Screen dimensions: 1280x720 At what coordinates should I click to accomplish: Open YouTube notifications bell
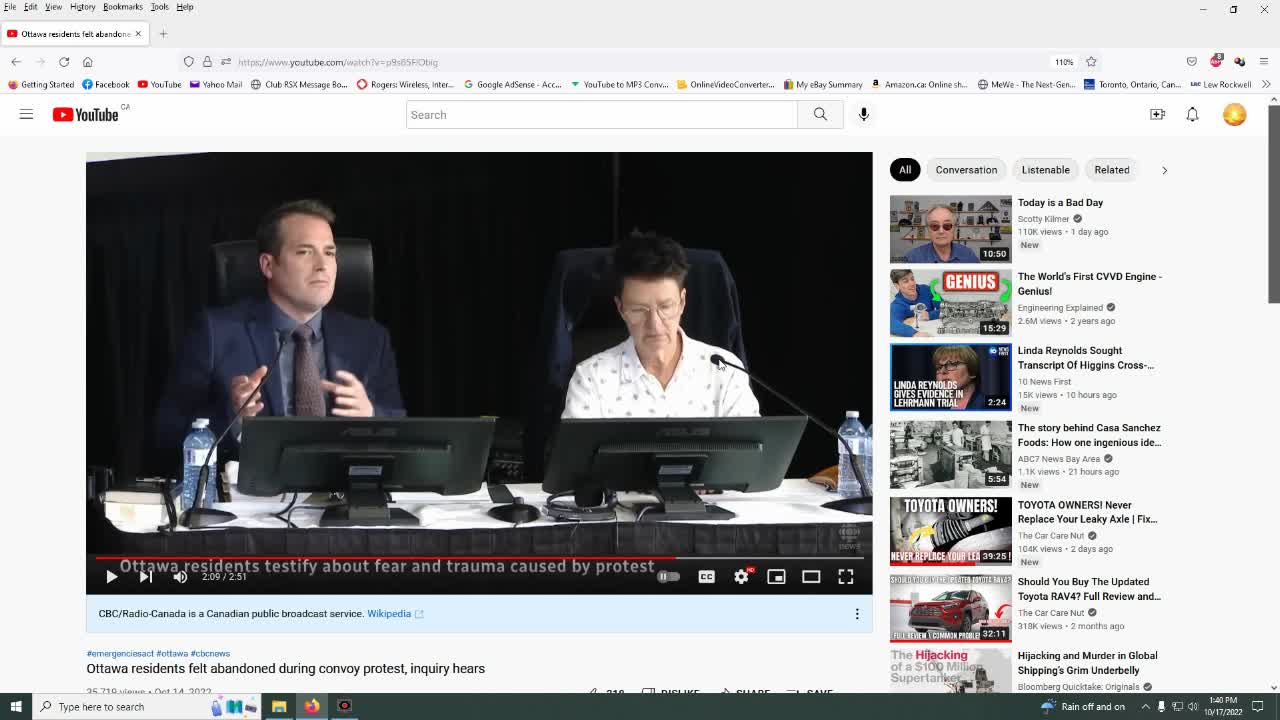coord(1192,115)
